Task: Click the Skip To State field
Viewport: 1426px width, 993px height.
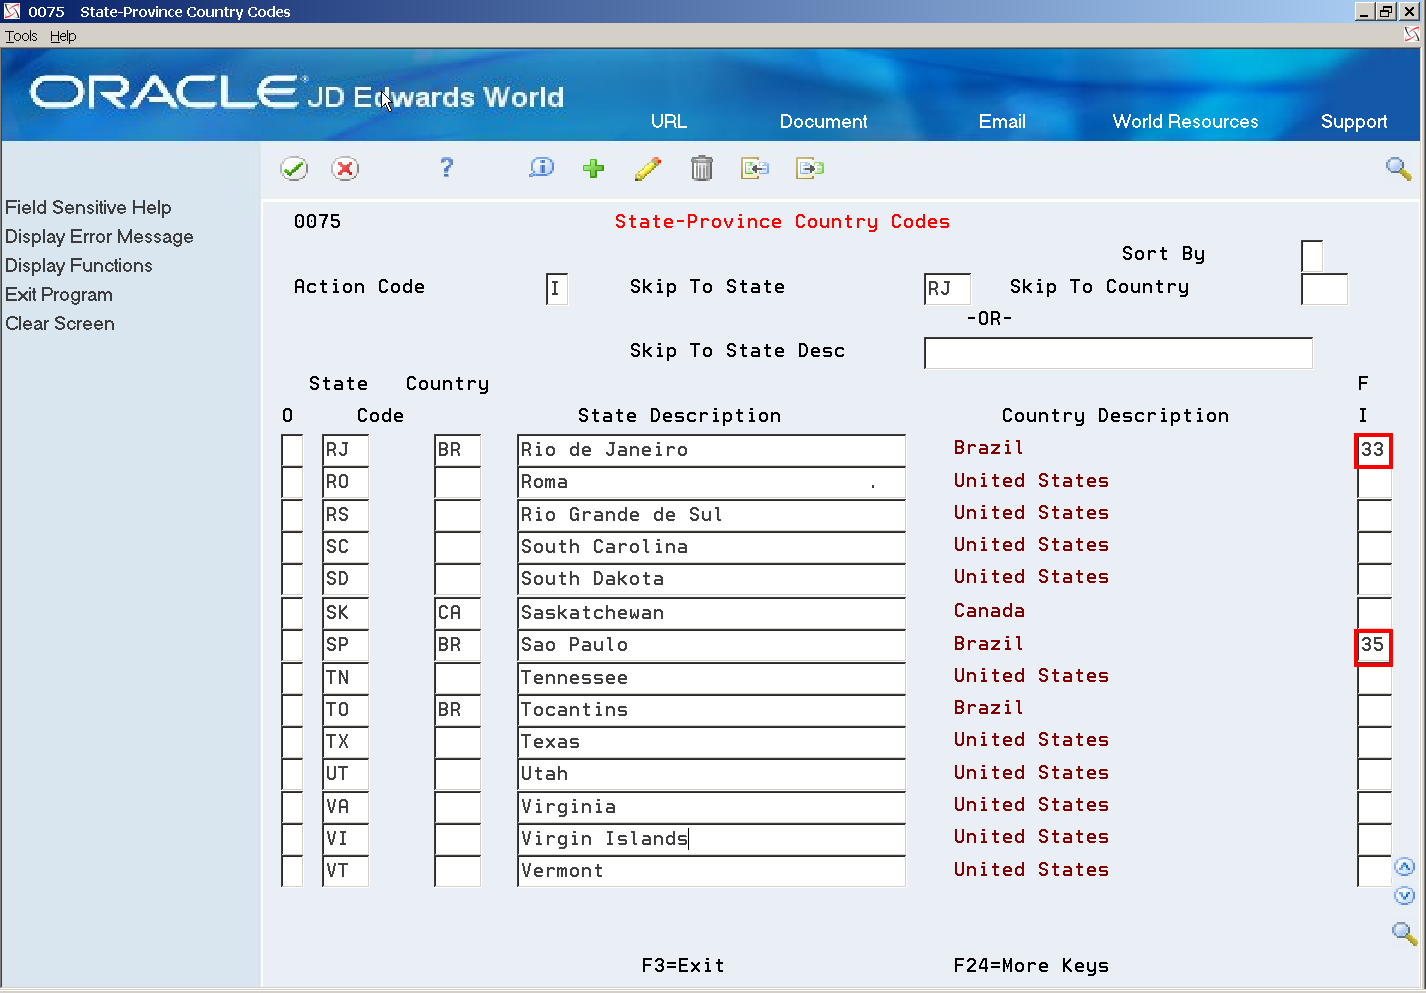Action: point(947,289)
